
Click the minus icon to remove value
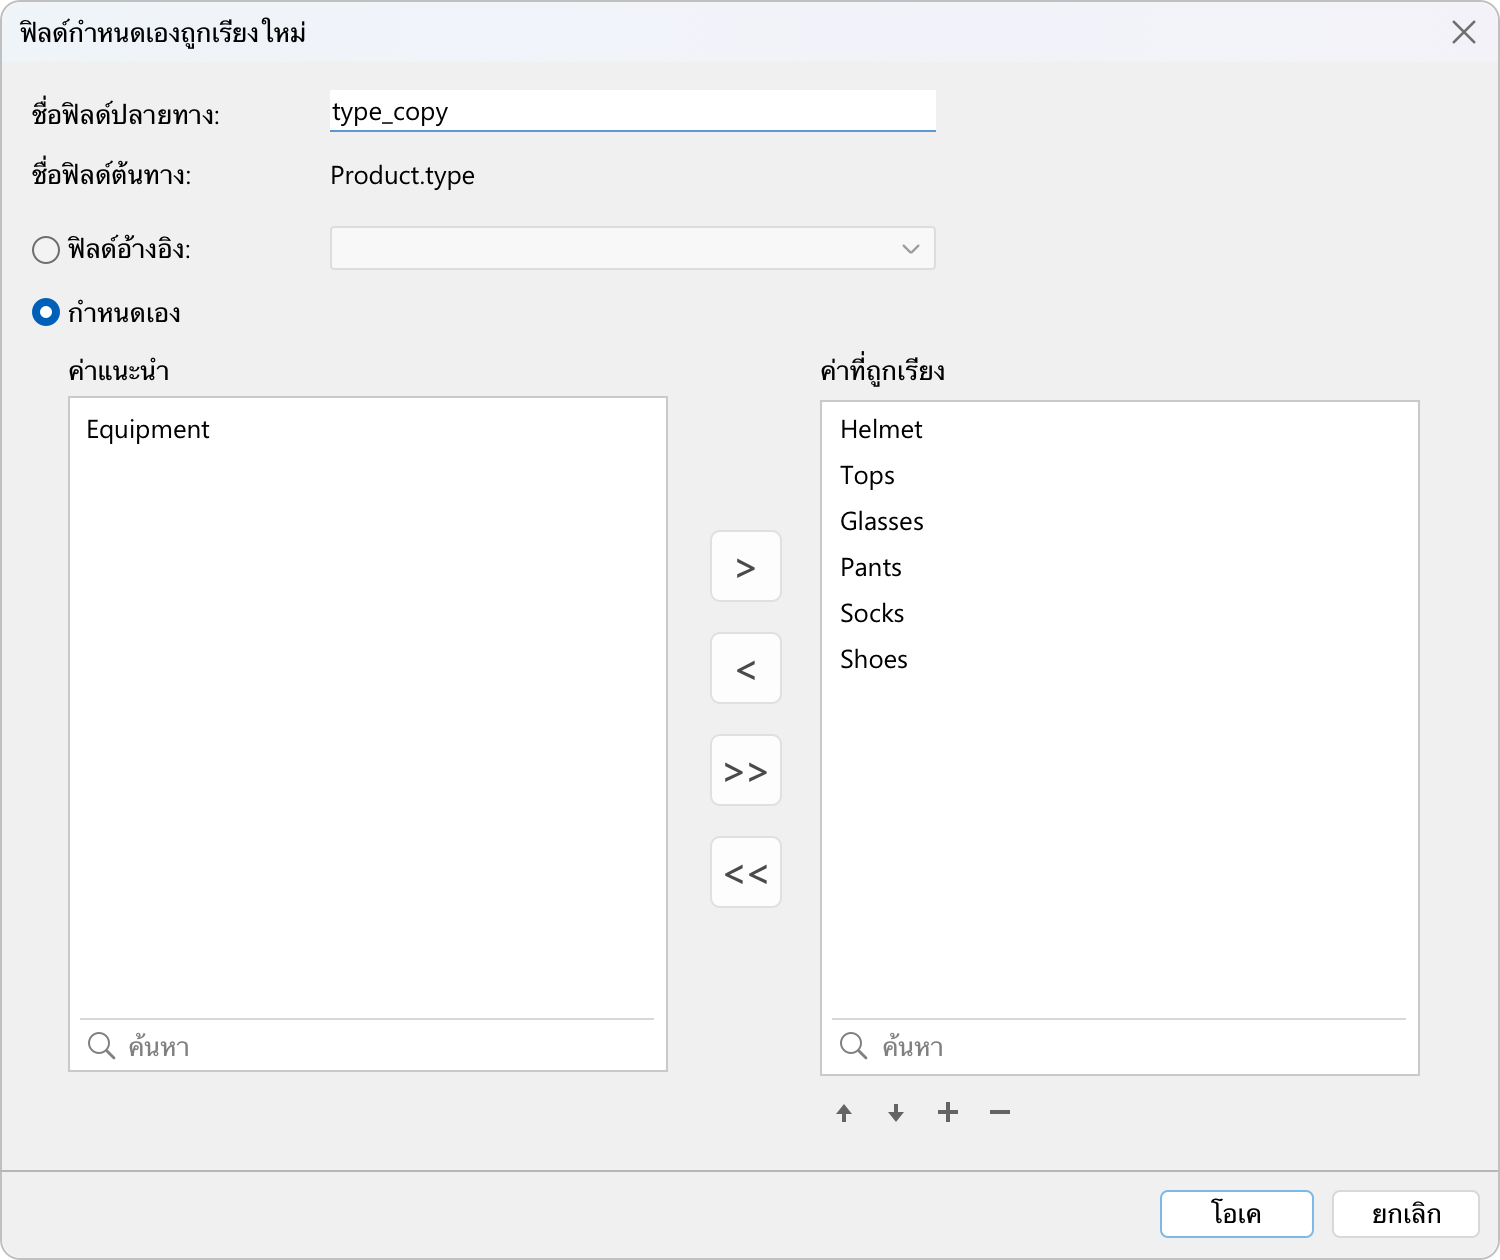(x=1000, y=1113)
